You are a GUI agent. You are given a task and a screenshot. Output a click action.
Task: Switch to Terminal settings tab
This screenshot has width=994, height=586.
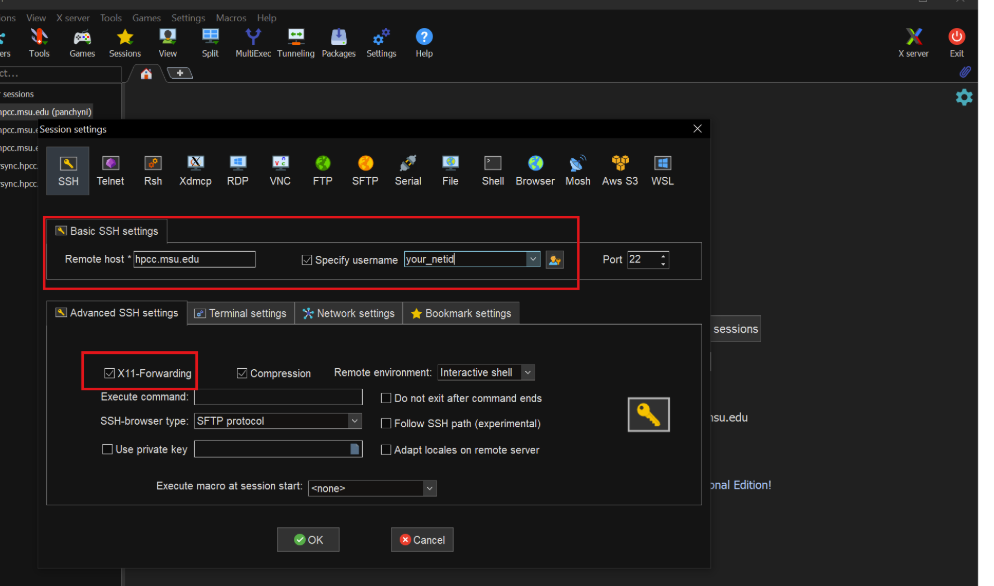[x=241, y=313]
